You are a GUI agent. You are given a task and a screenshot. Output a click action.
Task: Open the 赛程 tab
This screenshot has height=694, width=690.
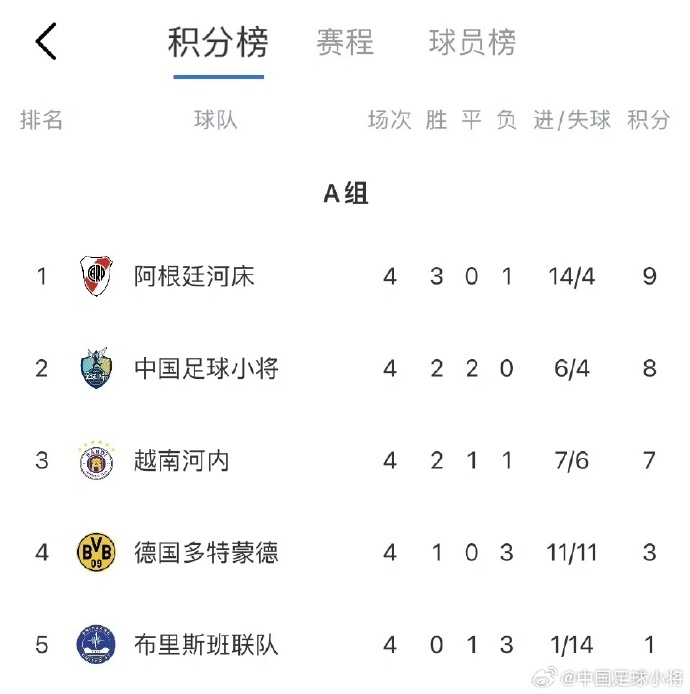pos(345,43)
